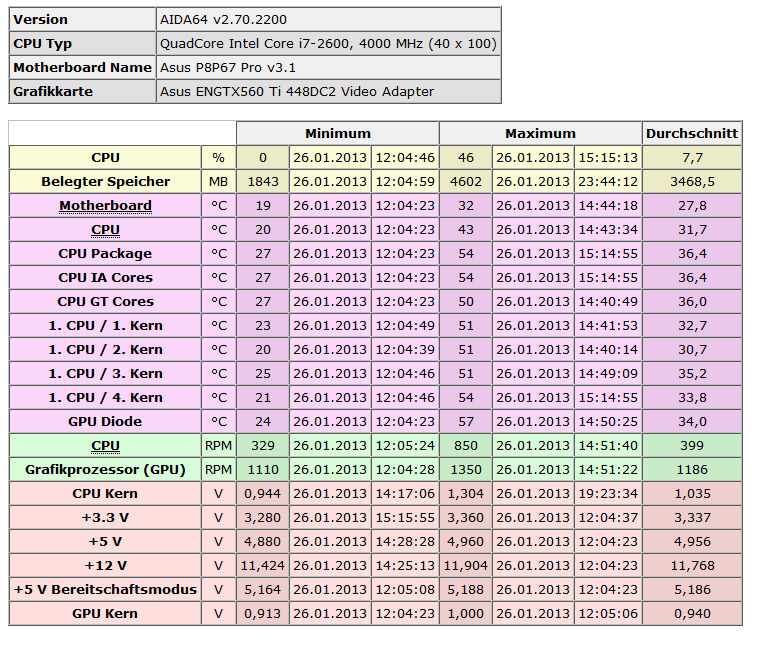Select the Asus P8P67 Pro v3.1 value
The height and width of the screenshot is (650, 776).
tap(228, 68)
